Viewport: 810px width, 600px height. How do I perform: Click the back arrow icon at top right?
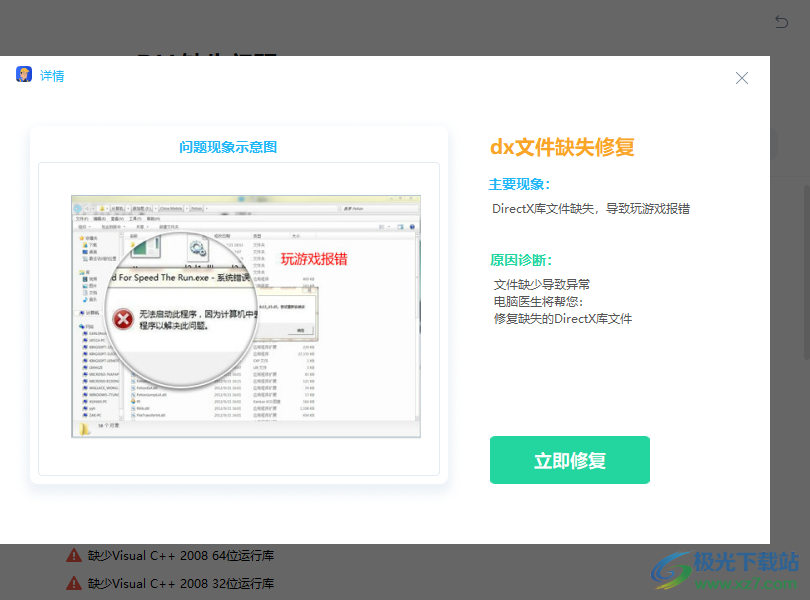coord(781,21)
